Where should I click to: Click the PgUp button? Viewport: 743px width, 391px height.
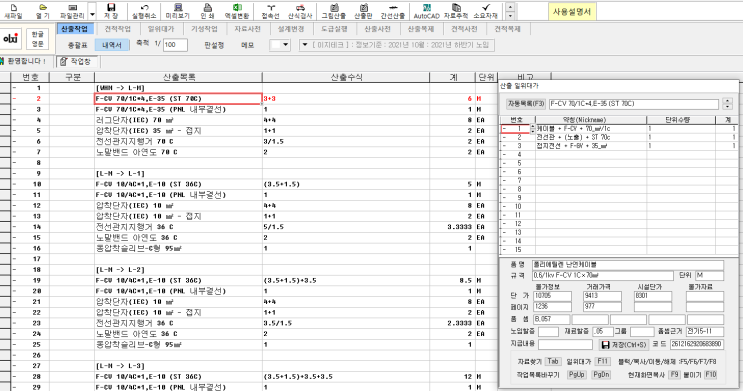click(x=576, y=374)
